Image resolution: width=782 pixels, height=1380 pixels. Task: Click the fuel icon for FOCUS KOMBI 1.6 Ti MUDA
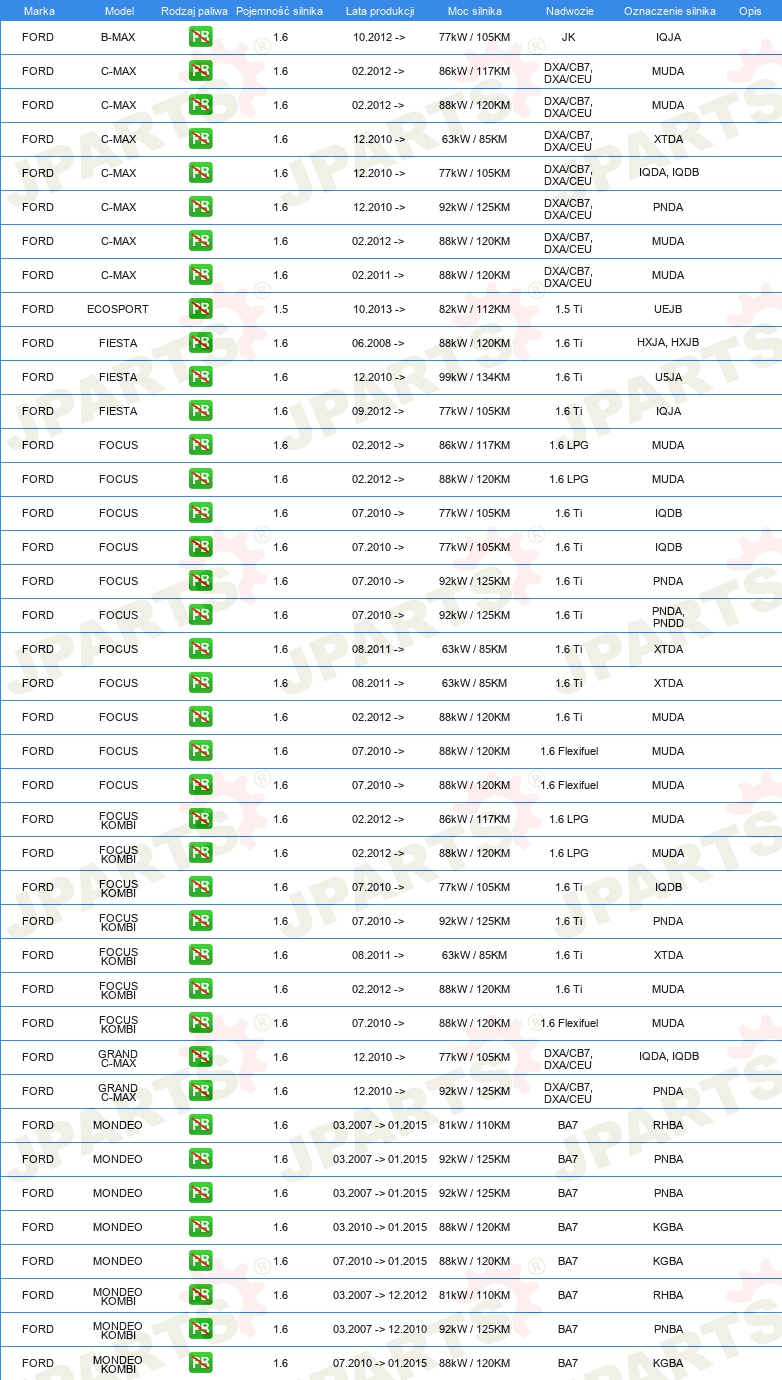click(x=200, y=989)
